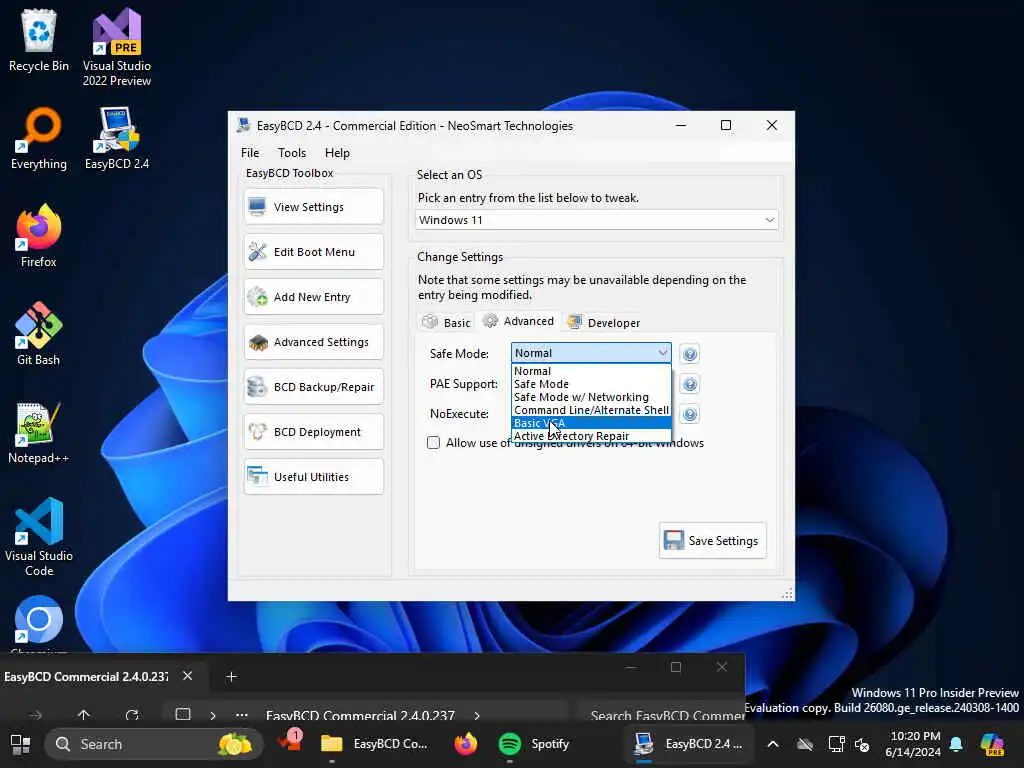Image resolution: width=1024 pixels, height=768 pixels.
Task: Click the refresh icon in Explorer window
Action: tap(132, 715)
